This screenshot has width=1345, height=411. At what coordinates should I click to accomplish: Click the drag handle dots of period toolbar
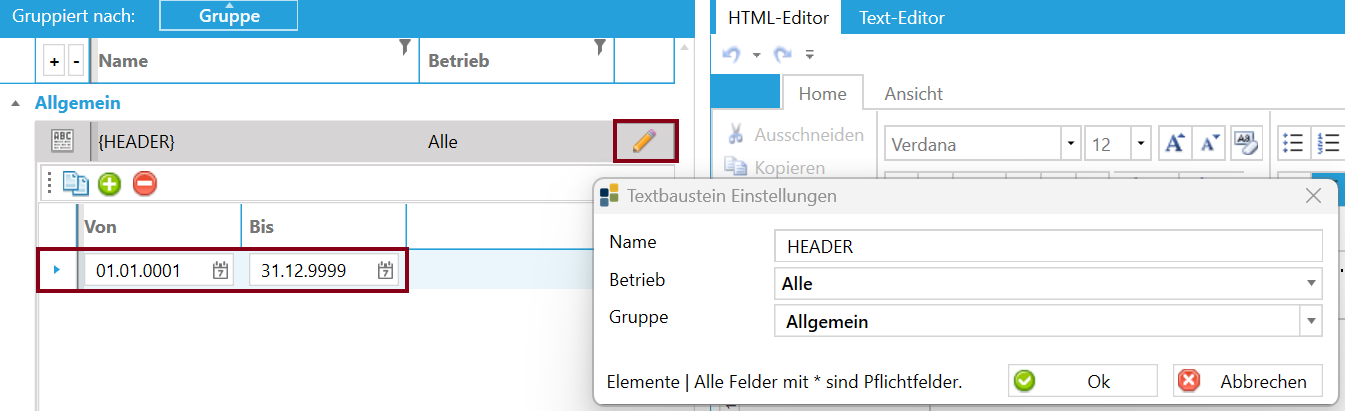(x=48, y=183)
